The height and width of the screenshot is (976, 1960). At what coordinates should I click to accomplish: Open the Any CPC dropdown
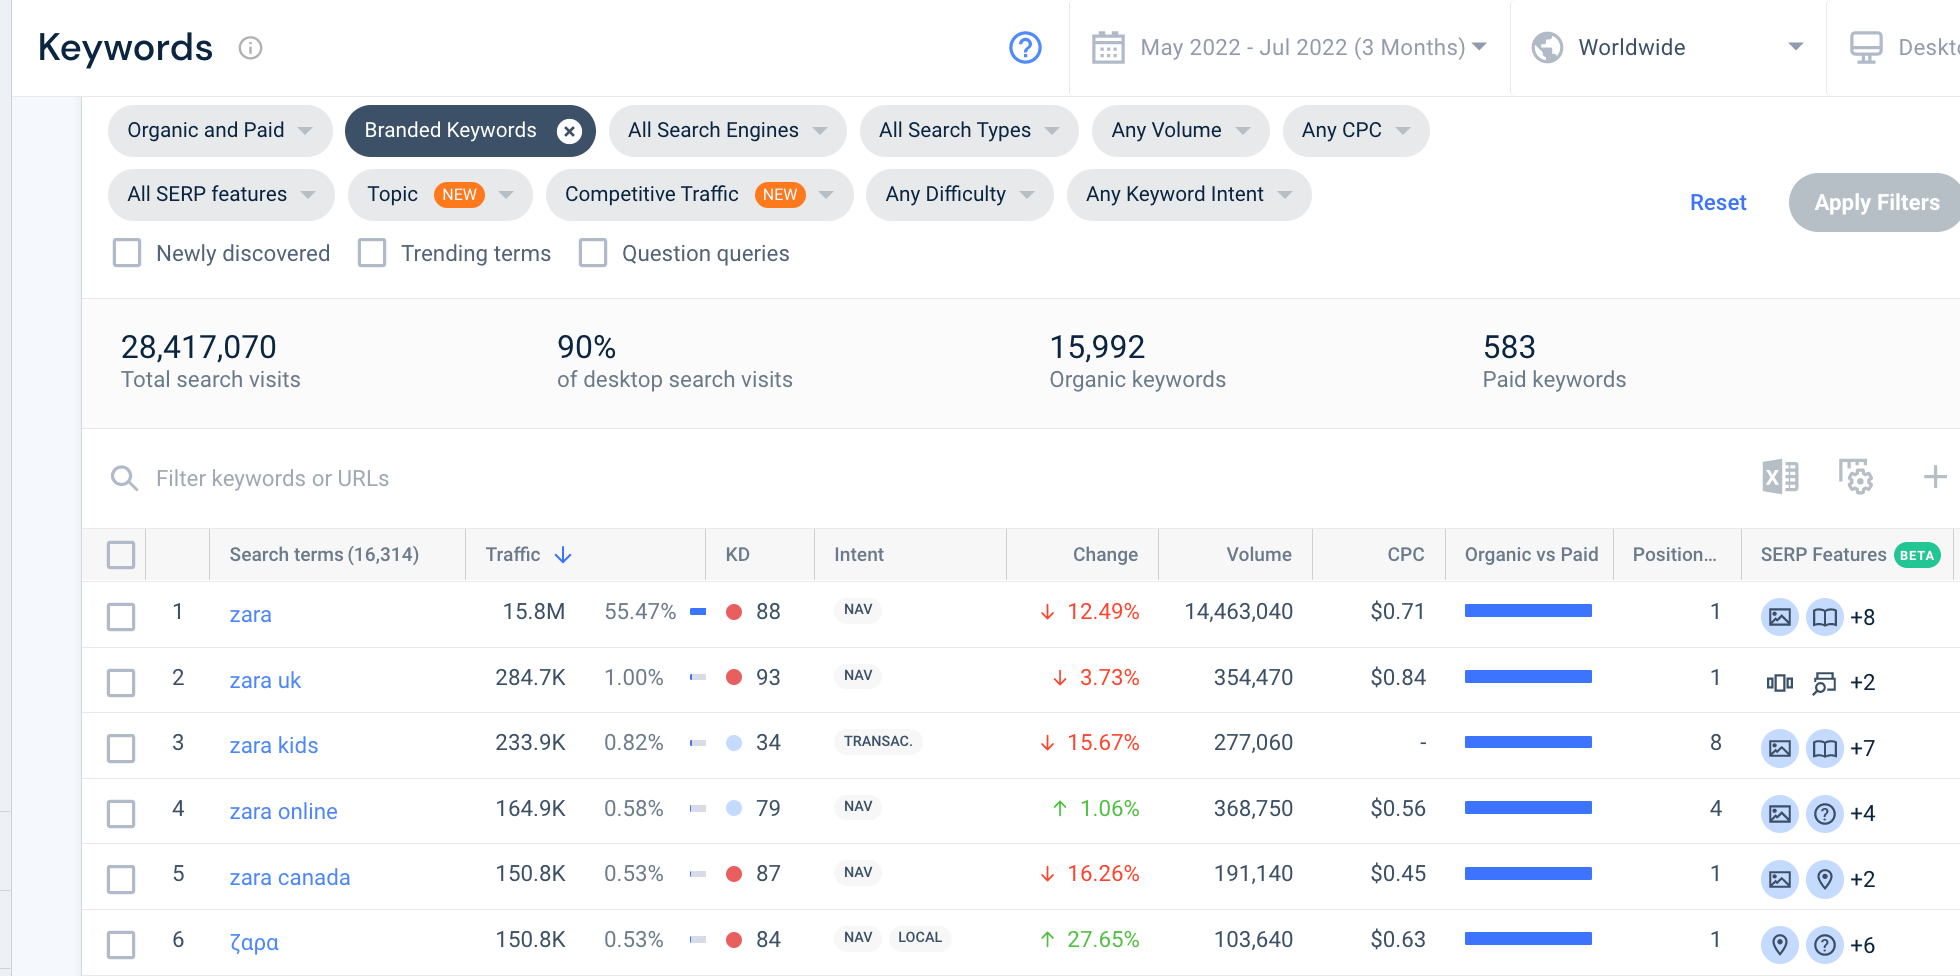(x=1356, y=131)
